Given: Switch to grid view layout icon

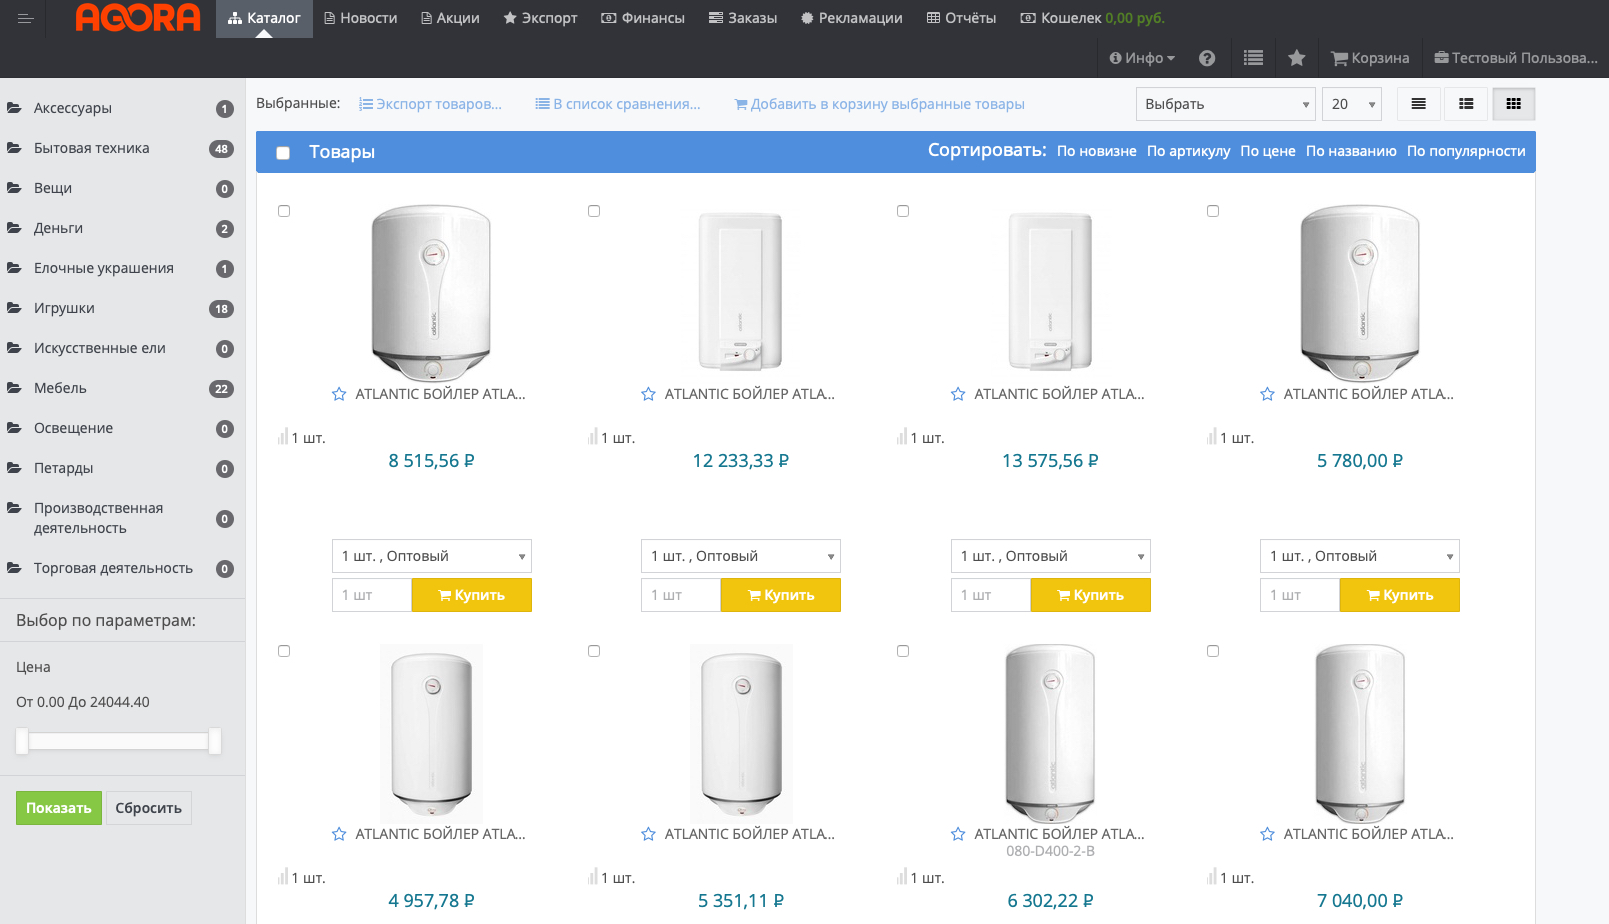Looking at the screenshot, I should [1513, 104].
